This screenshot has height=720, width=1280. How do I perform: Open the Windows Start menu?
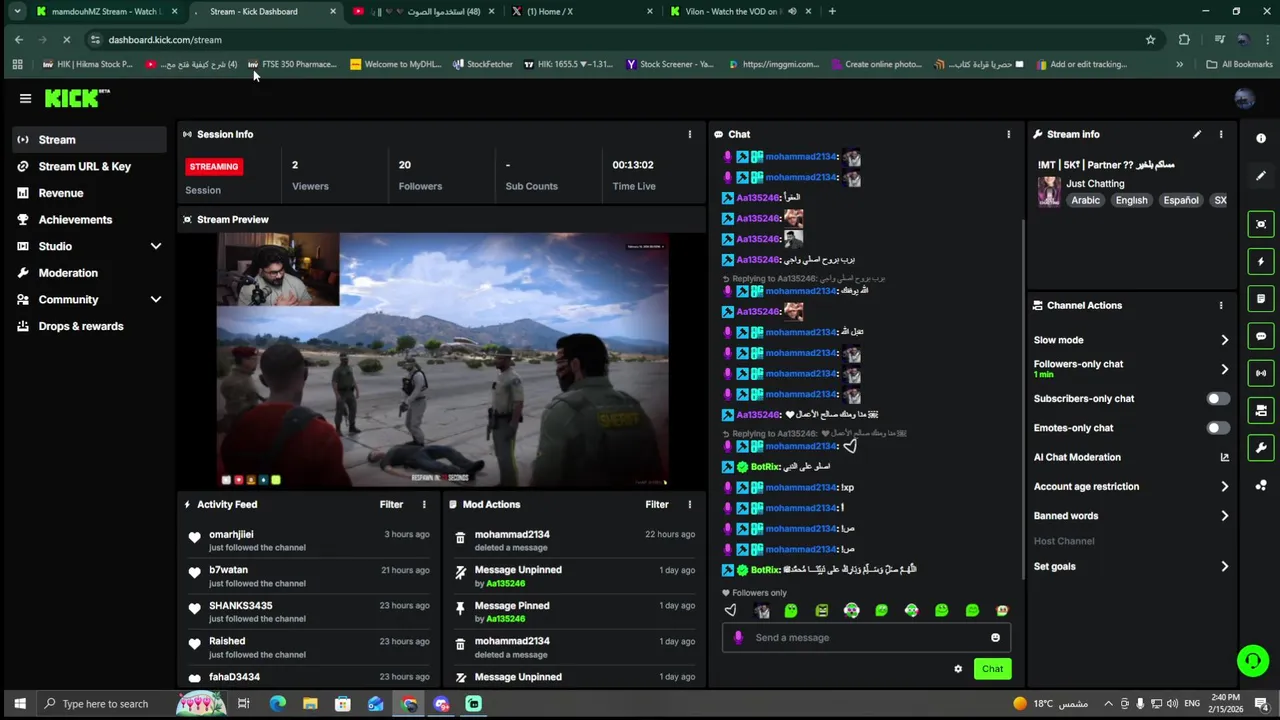pos(19,704)
